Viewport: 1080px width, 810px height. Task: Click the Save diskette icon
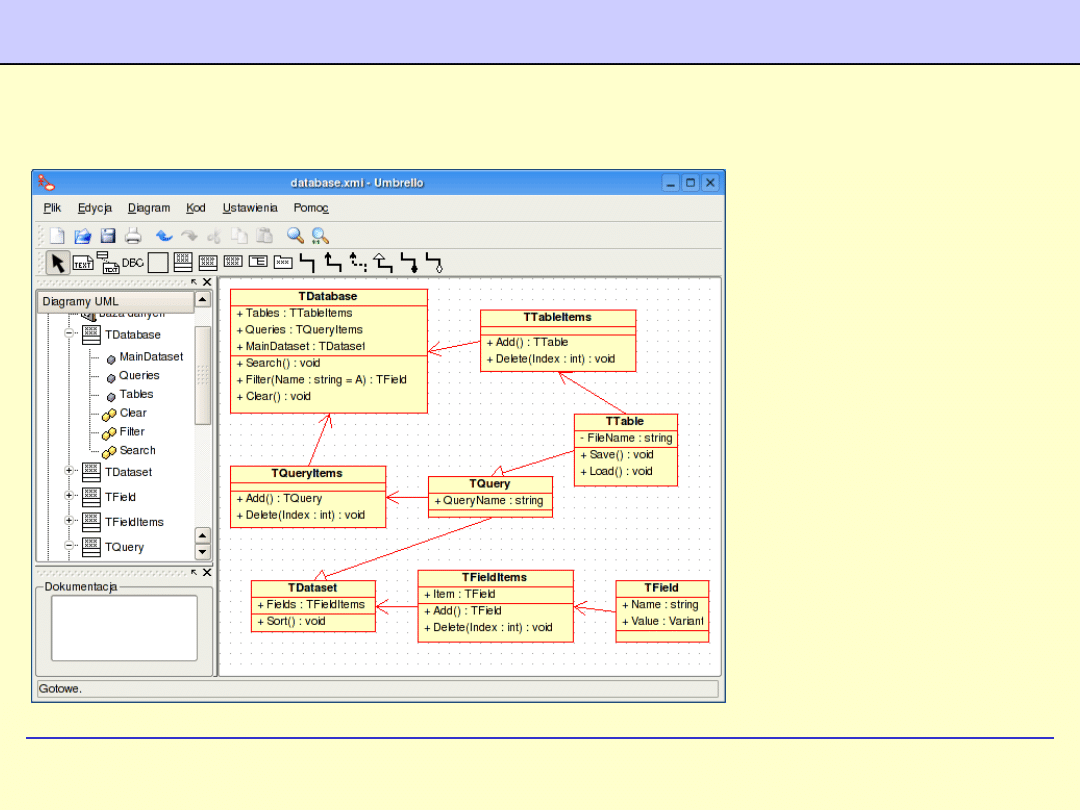[108, 236]
